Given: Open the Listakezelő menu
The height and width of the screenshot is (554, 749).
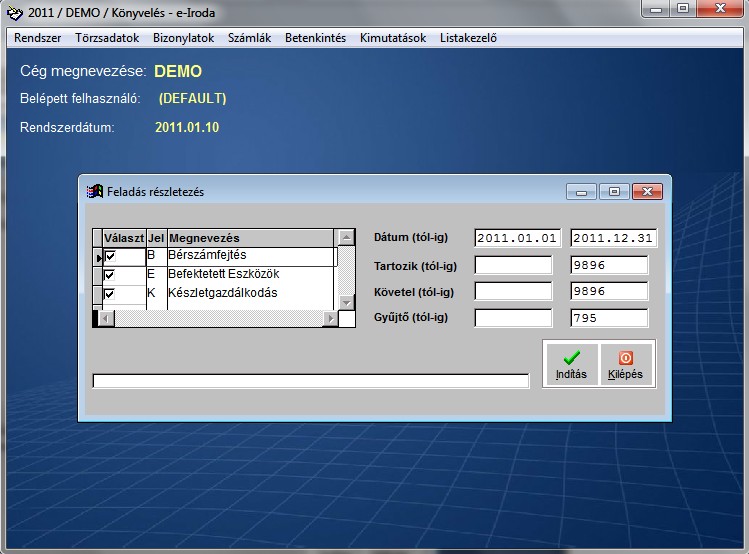Looking at the screenshot, I should (469, 38).
